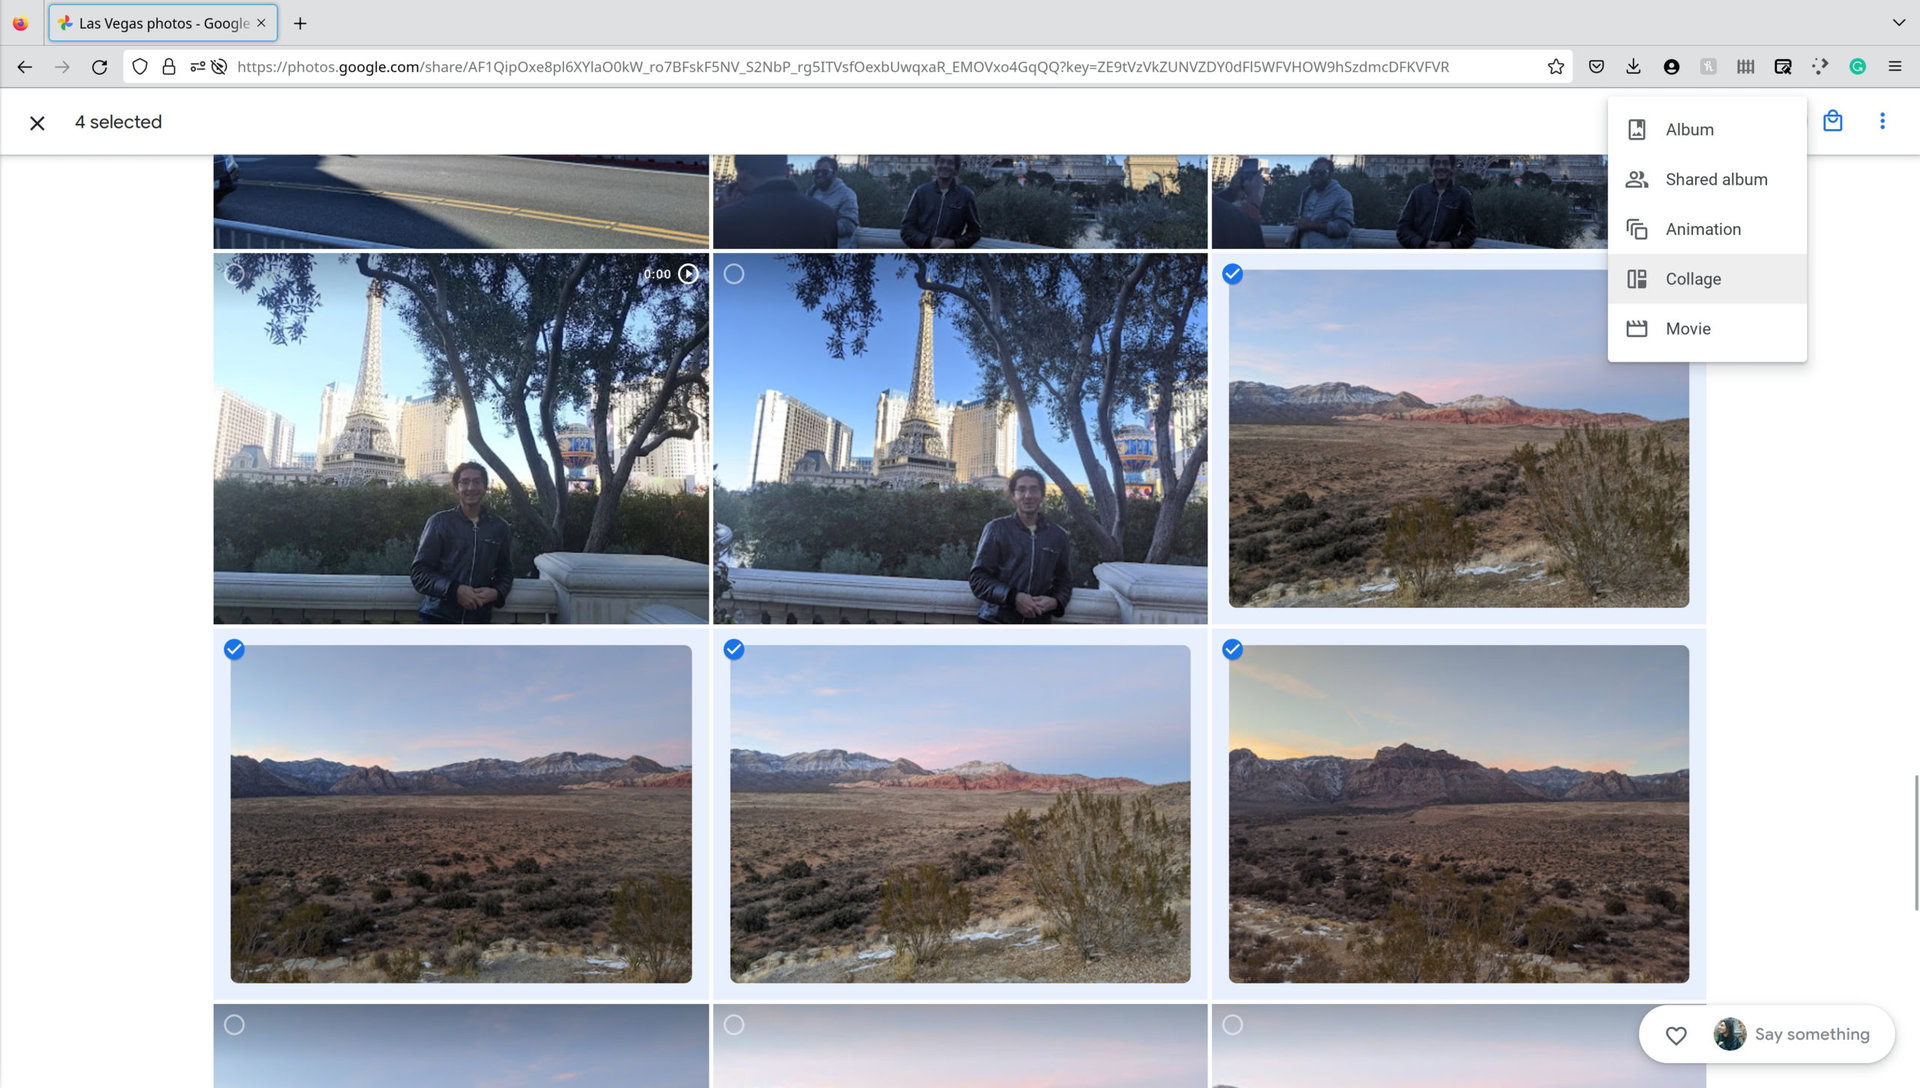This screenshot has width=1920, height=1088.
Task: Open Firefox hamburger application menu
Action: [x=1894, y=67]
